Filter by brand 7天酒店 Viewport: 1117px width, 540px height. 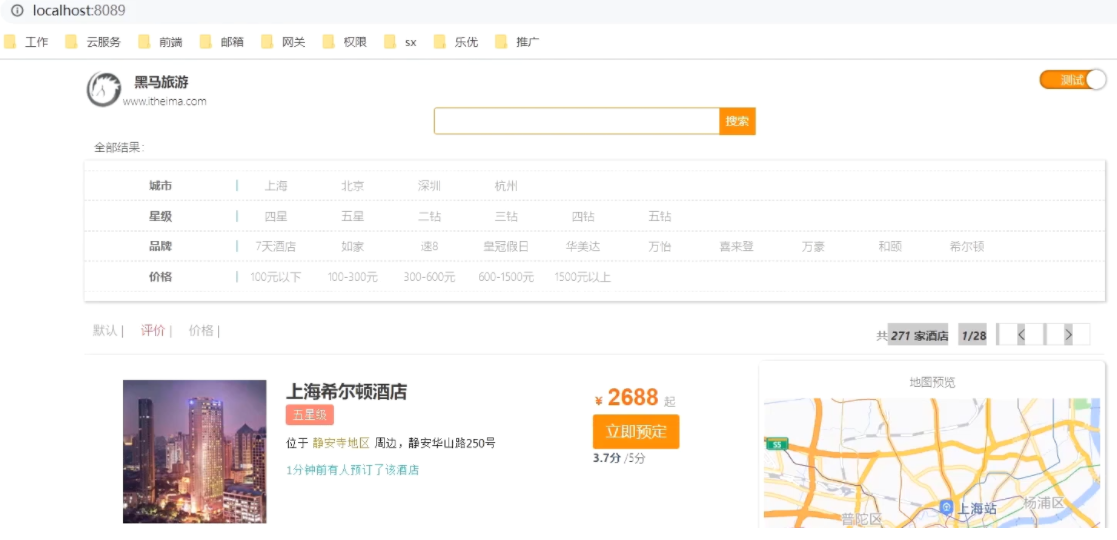point(276,246)
